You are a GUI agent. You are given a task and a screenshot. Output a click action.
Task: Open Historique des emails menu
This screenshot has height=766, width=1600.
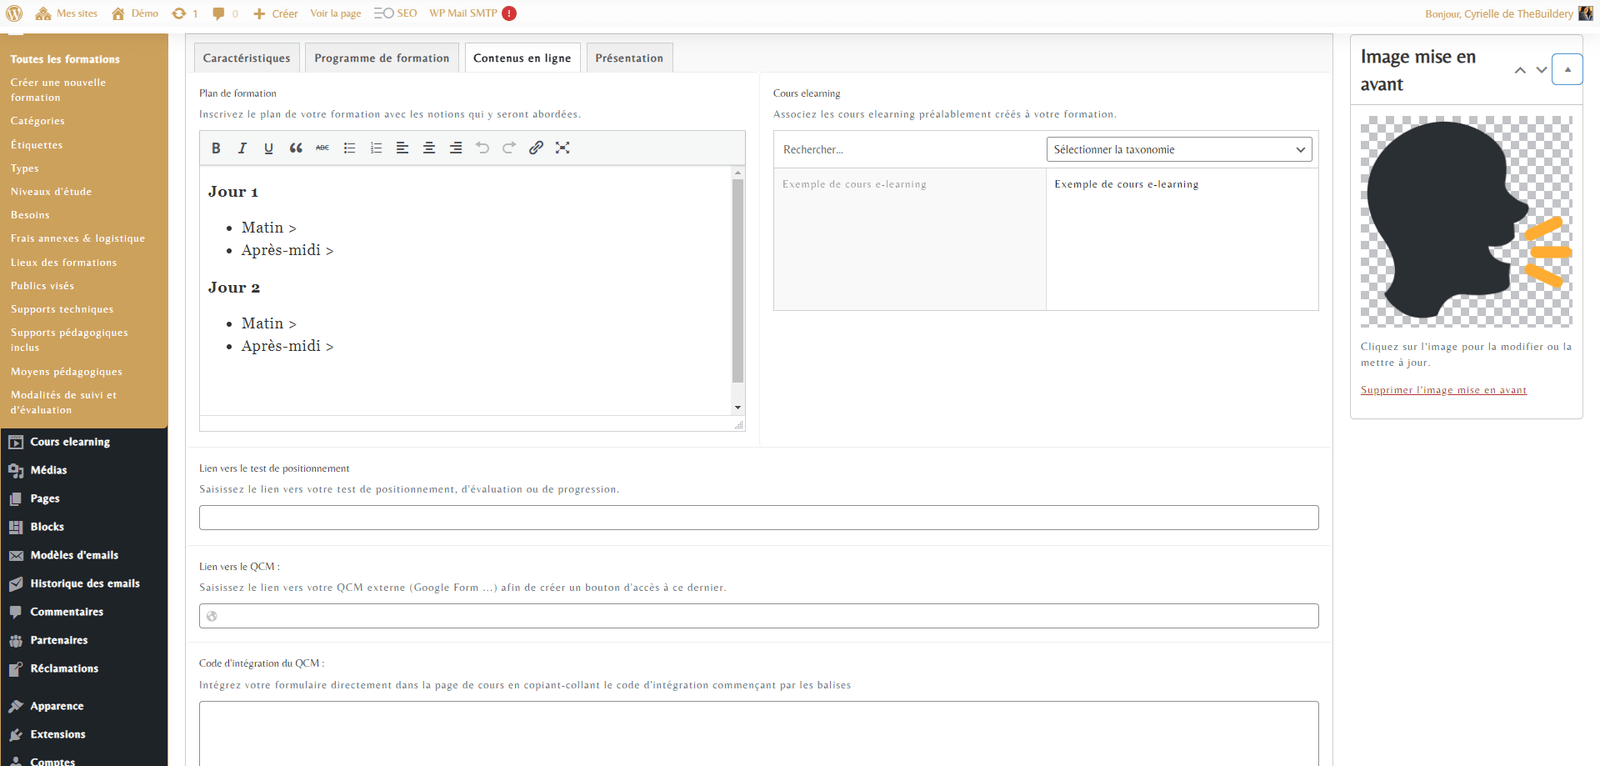pos(84,583)
